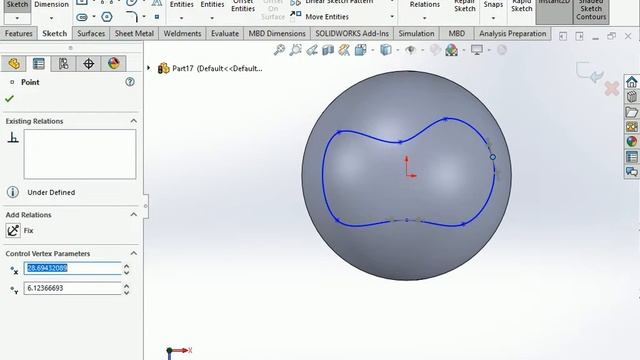Open View Palette icon in task pane
This screenshot has height=360, width=640.
tap(631, 127)
